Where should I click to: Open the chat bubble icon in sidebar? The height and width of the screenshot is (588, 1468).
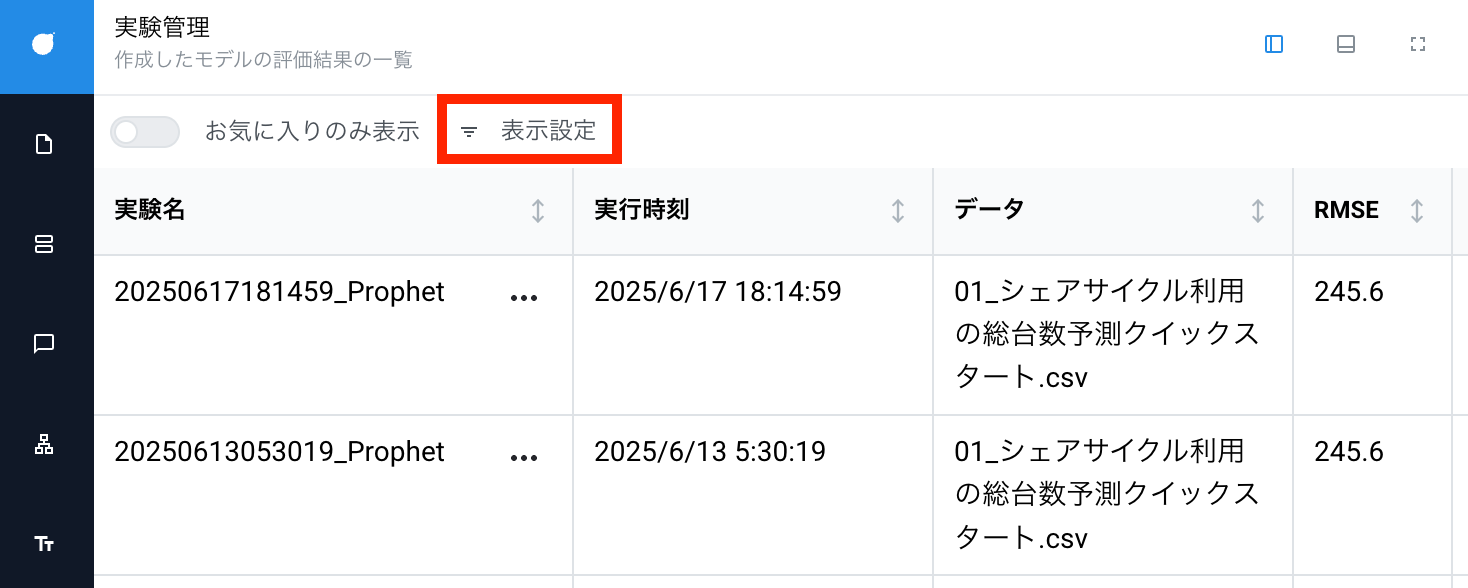coord(44,344)
